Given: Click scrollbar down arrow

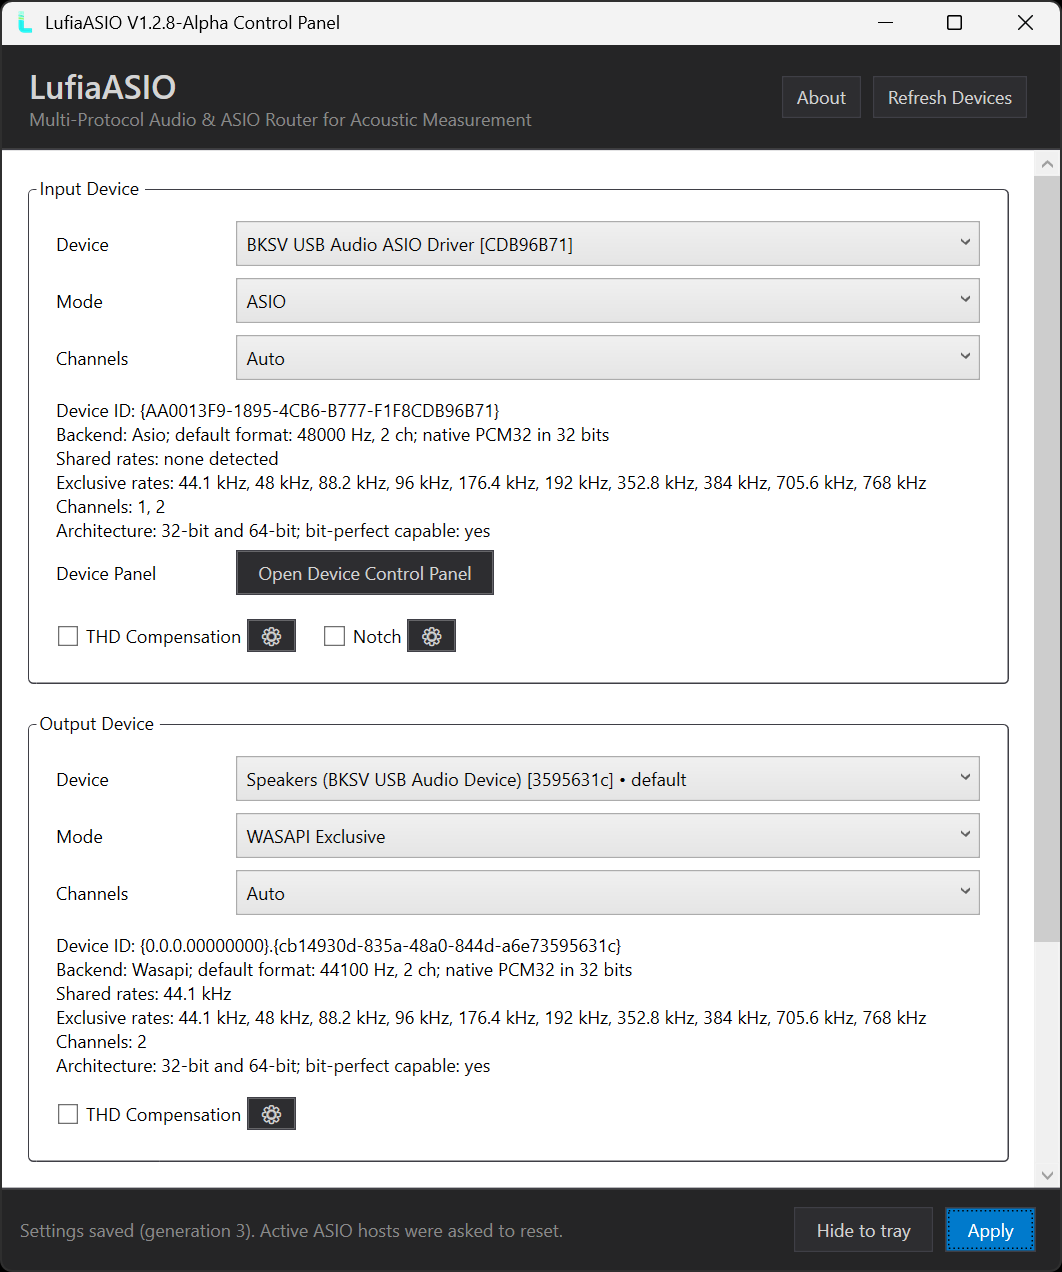Looking at the screenshot, I should coord(1047,1175).
